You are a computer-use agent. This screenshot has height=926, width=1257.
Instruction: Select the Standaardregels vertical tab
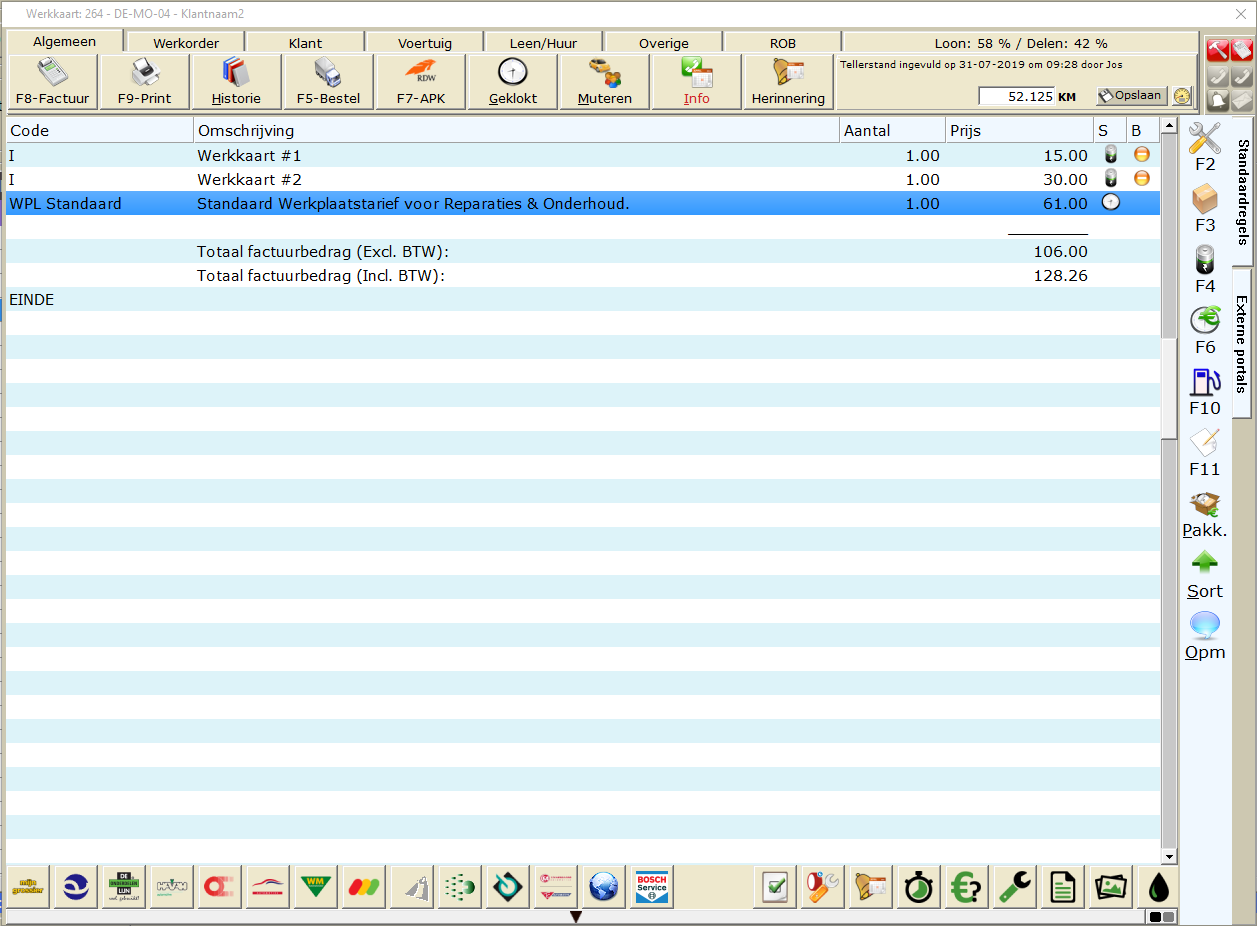tap(1243, 191)
